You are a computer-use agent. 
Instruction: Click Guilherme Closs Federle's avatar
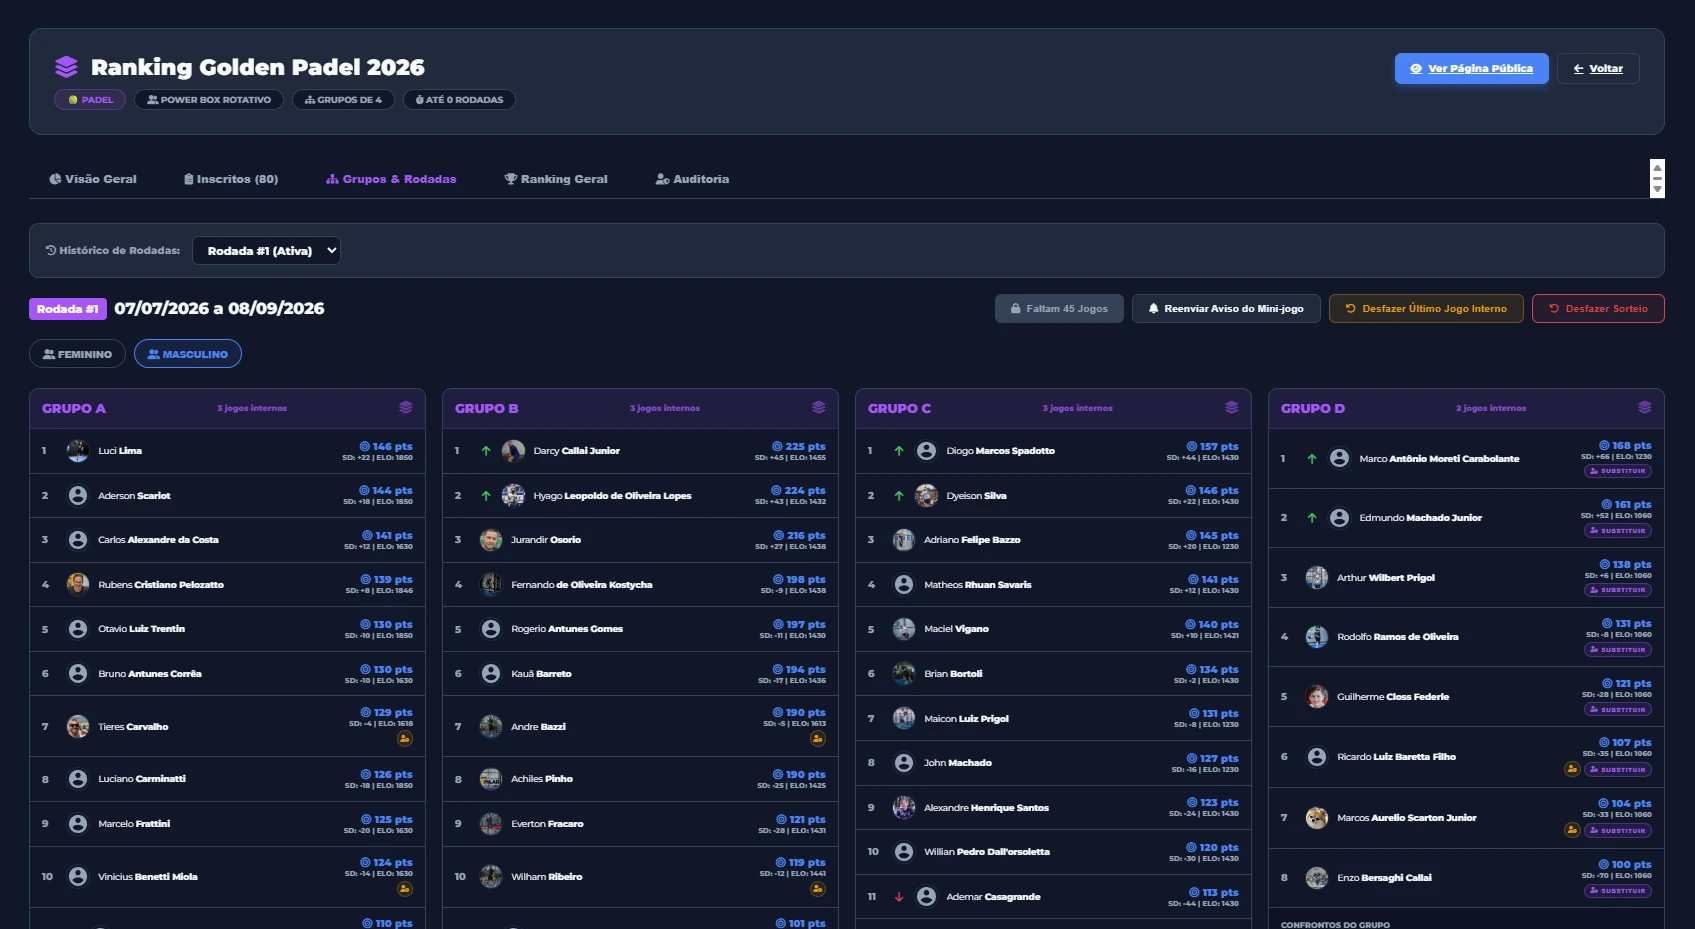1317,697
